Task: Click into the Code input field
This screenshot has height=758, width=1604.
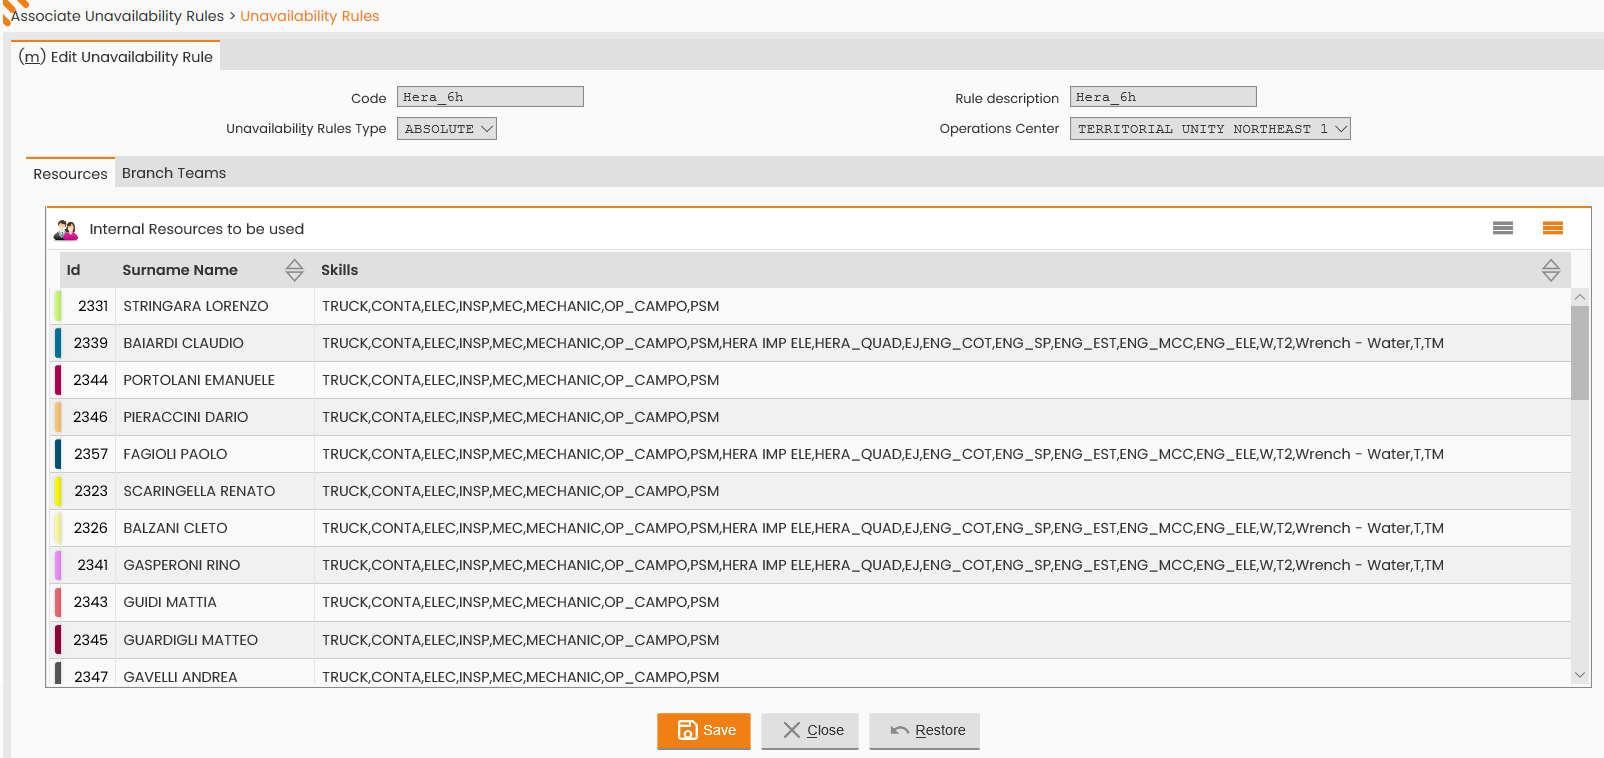Action: click(x=490, y=97)
